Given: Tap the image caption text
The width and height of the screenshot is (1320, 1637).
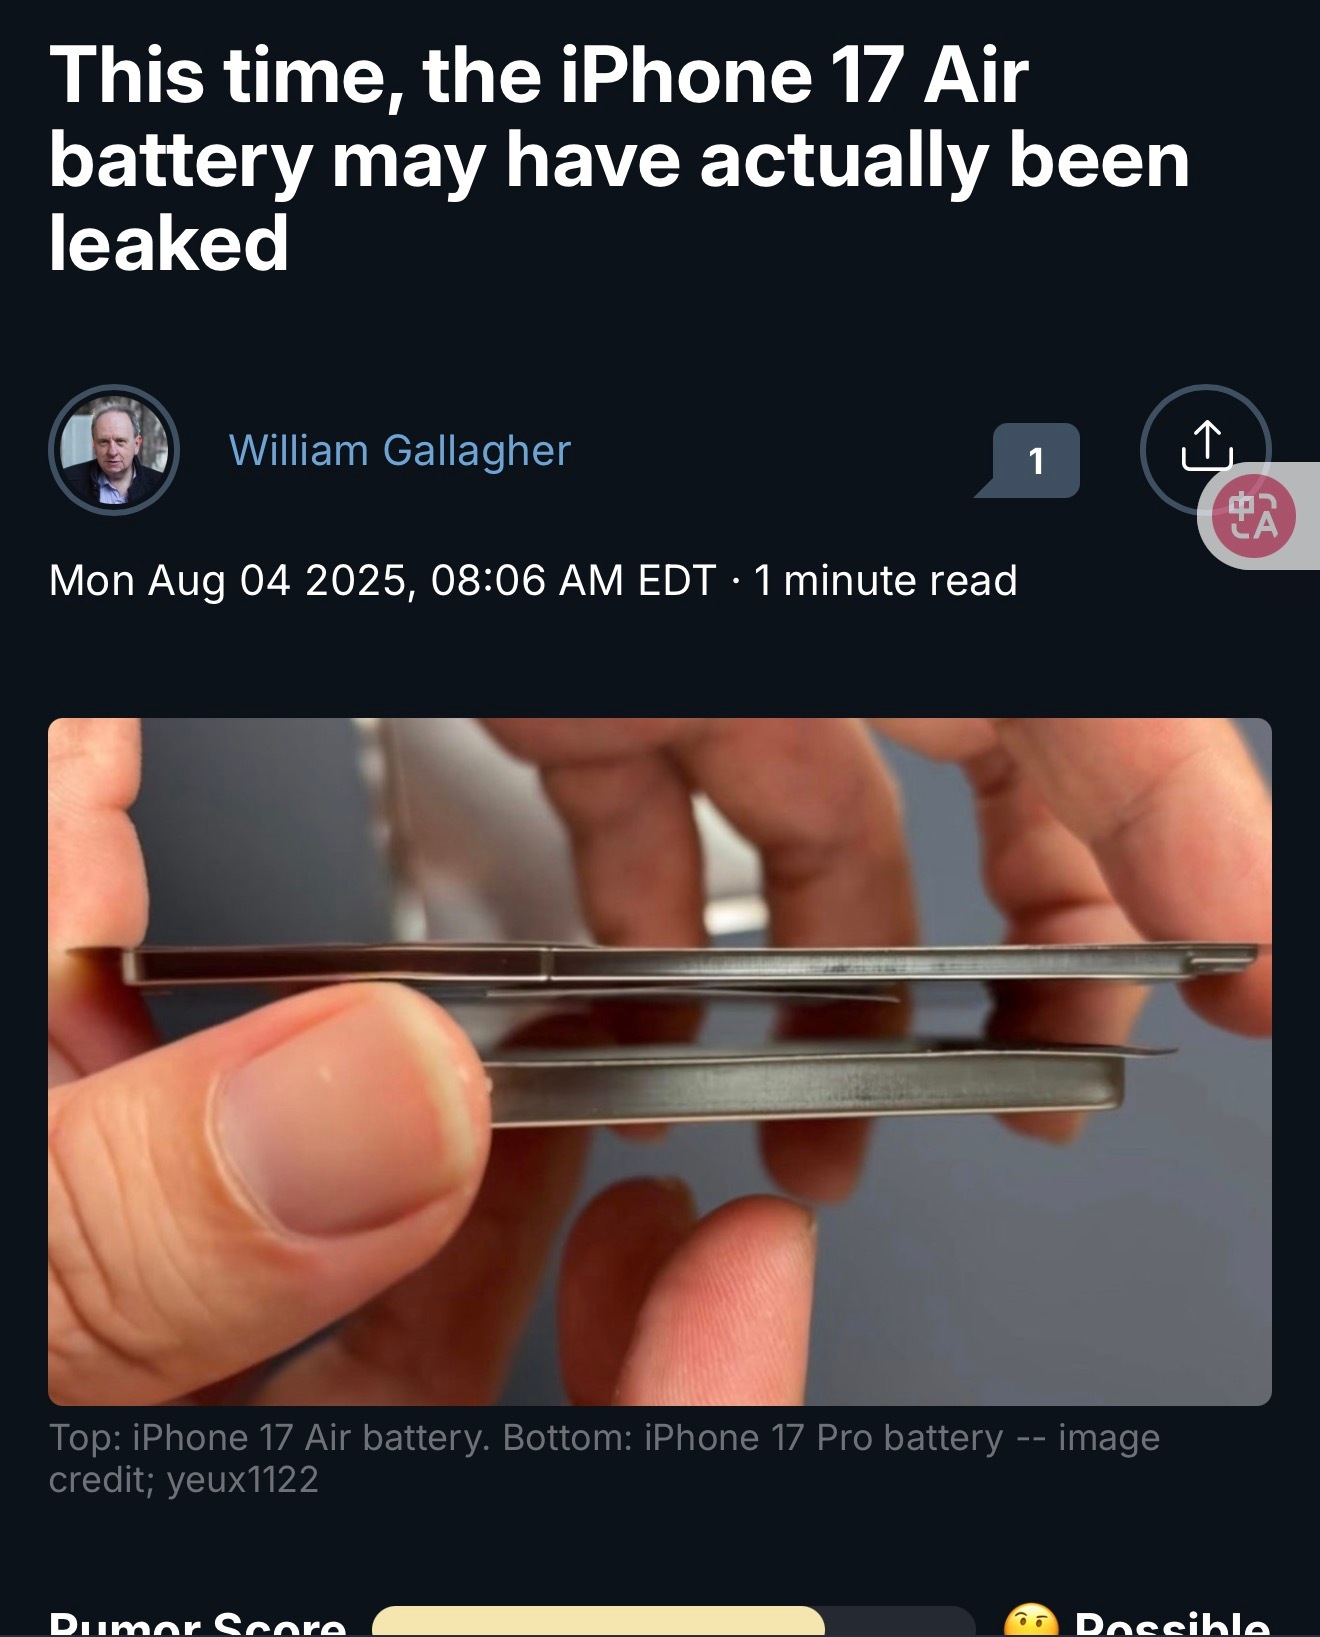Looking at the screenshot, I should click(x=604, y=1458).
